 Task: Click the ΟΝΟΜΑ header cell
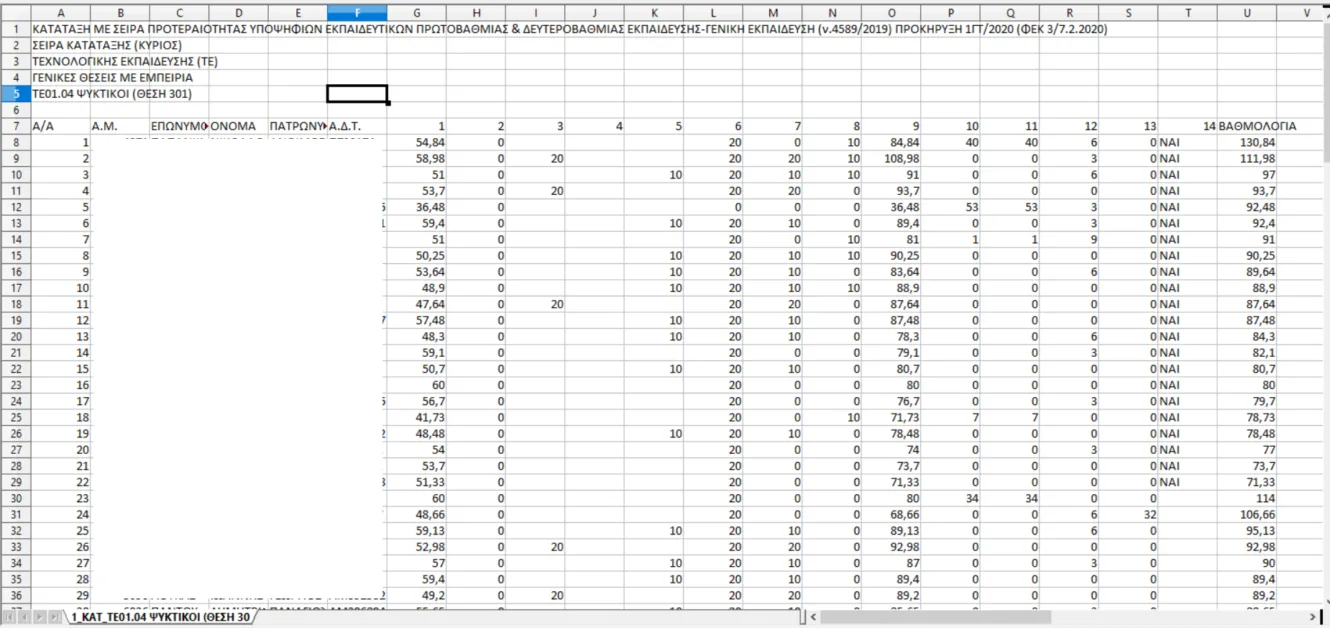[x=238, y=127]
